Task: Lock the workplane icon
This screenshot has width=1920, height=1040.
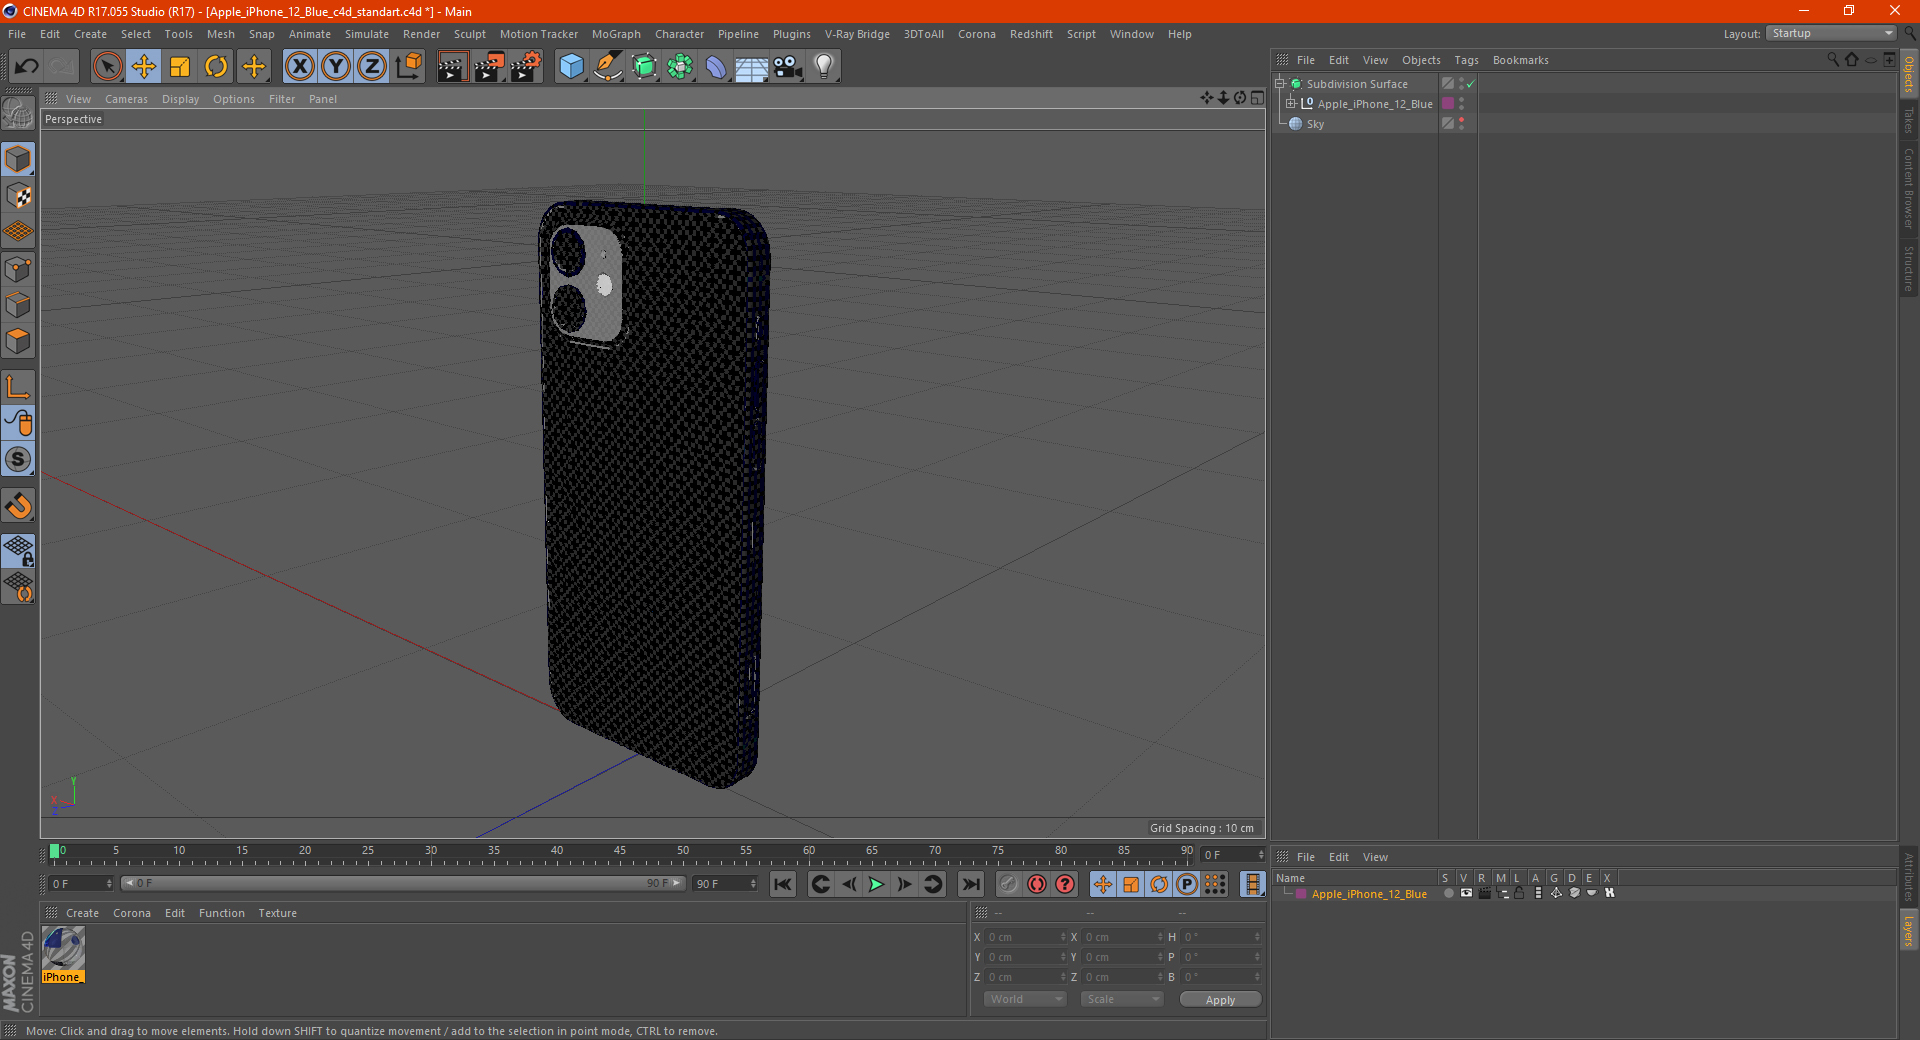Action: (18, 551)
